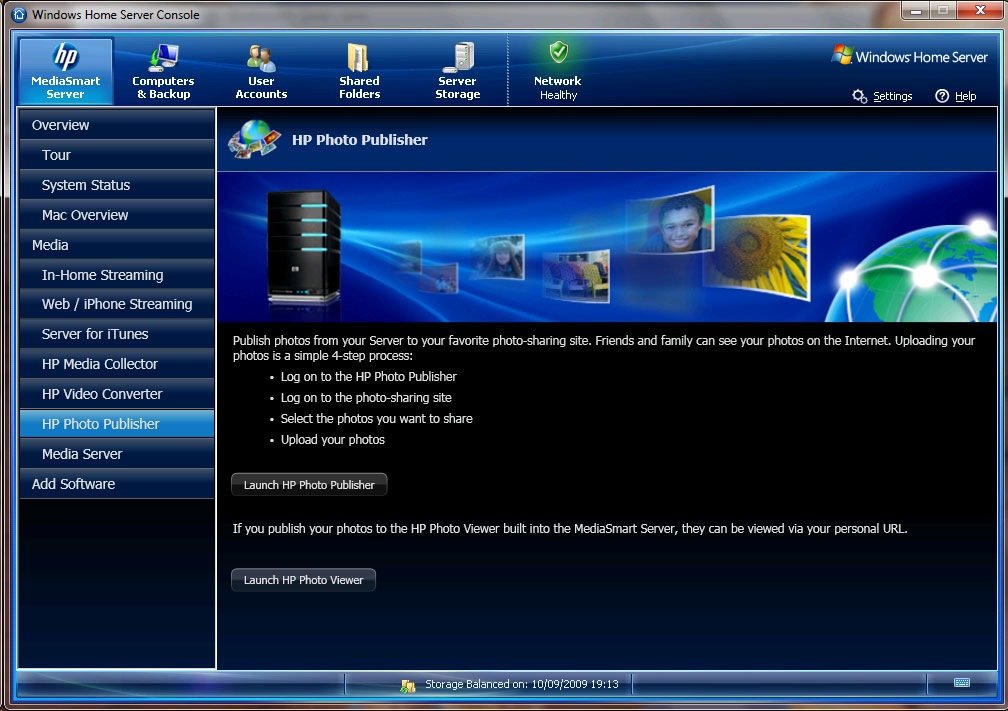Click the HP Photo Publisher globe icon
This screenshot has height=711, width=1008.
click(255, 140)
